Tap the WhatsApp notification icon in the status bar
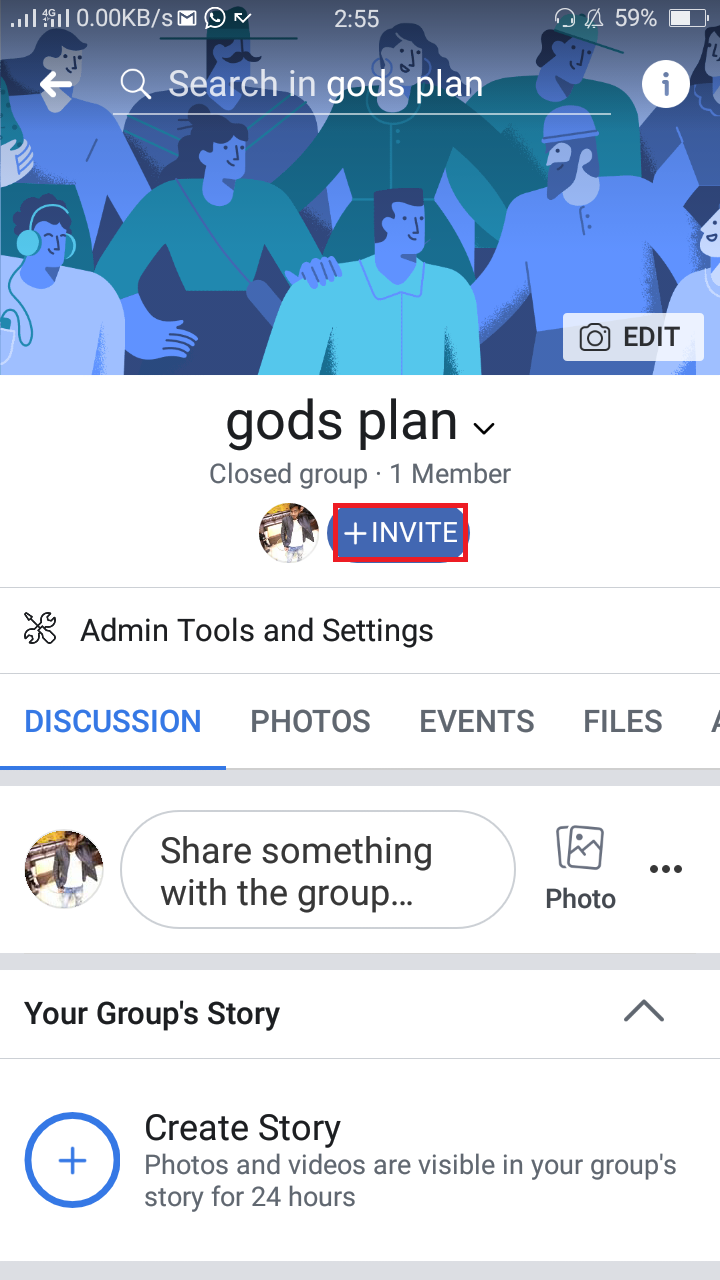The image size is (720, 1280). click(214, 18)
